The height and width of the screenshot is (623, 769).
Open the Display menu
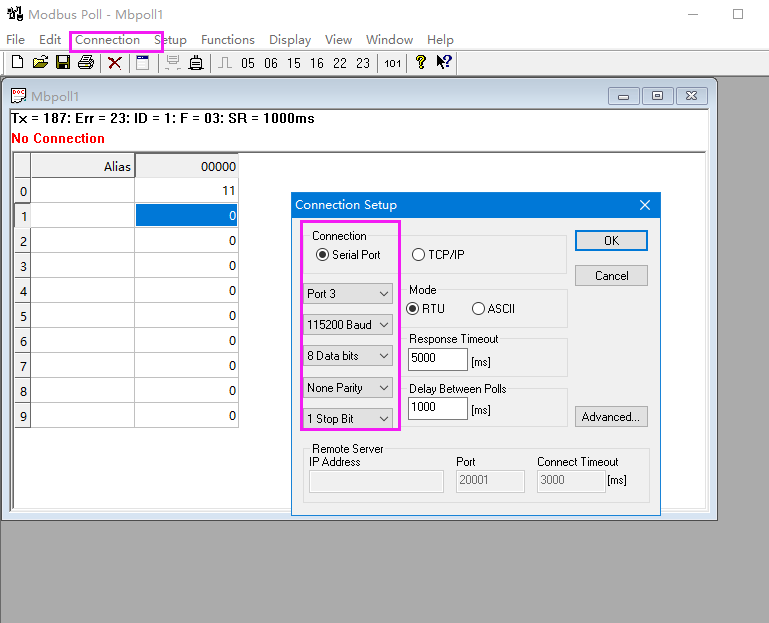(x=290, y=40)
